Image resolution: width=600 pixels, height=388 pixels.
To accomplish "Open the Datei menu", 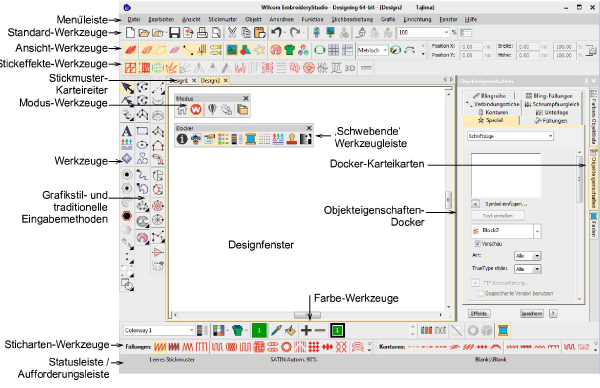I will click(134, 19).
